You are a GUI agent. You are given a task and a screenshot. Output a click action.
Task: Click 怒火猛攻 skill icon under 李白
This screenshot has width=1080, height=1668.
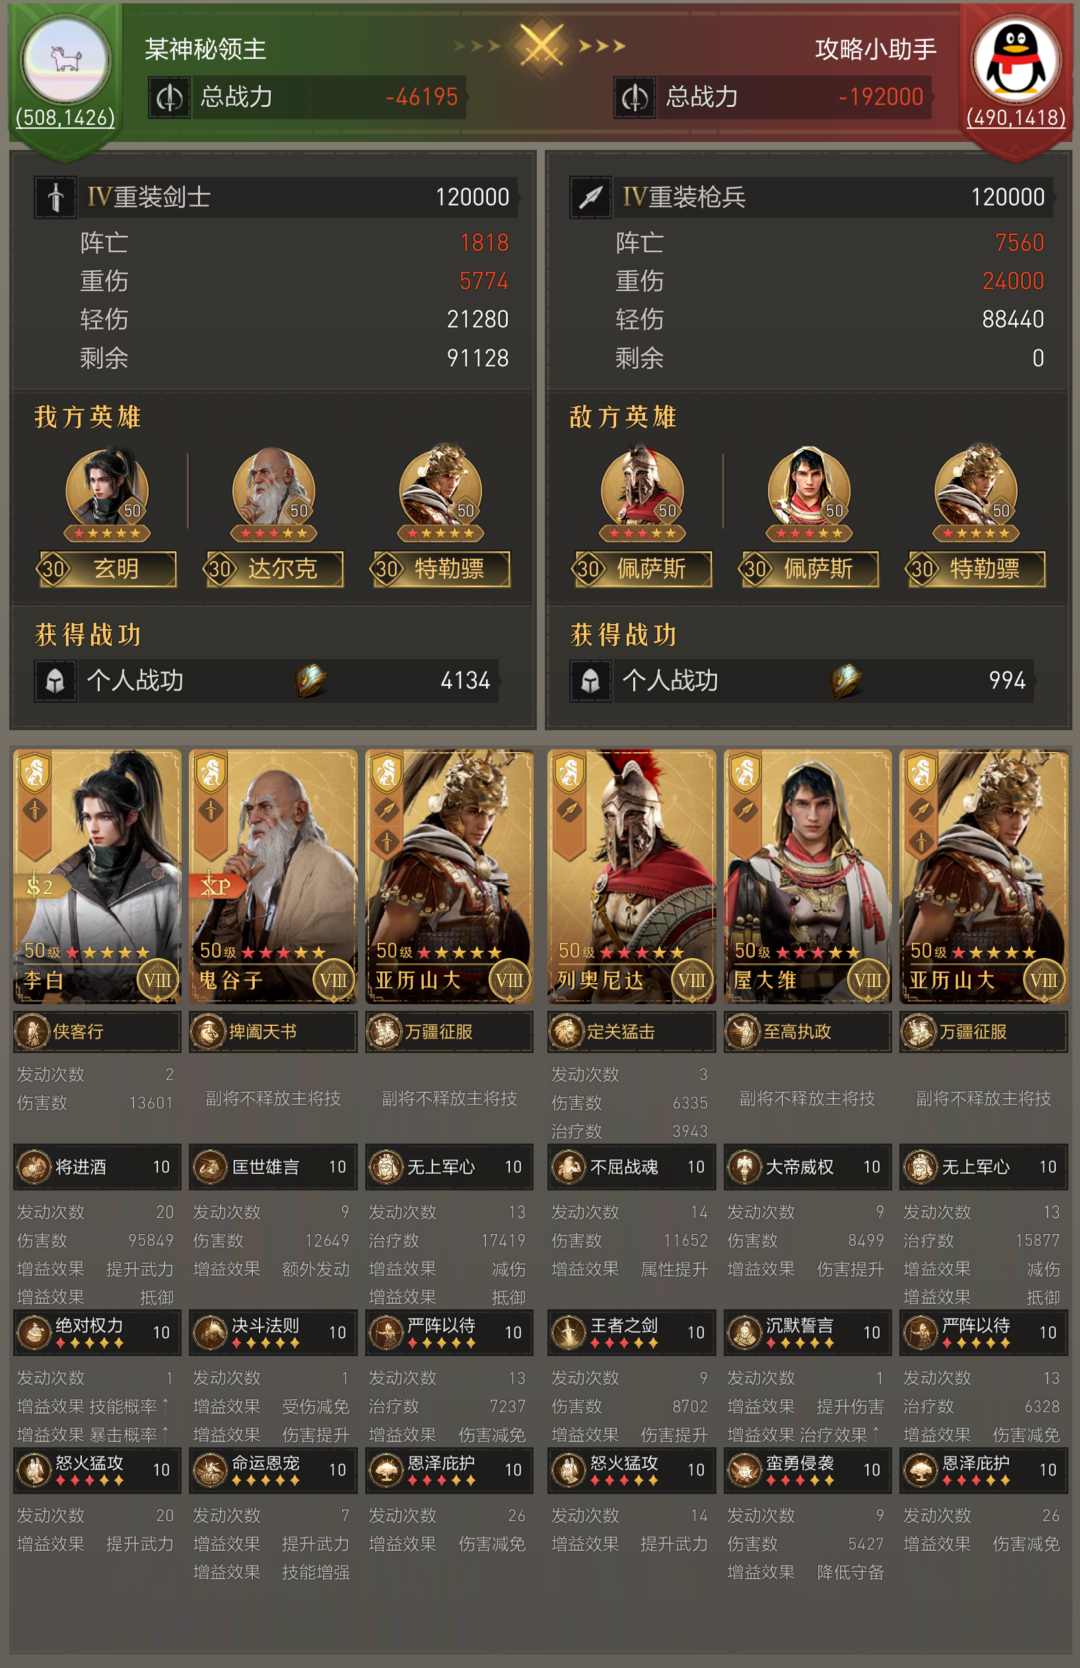[35, 1470]
